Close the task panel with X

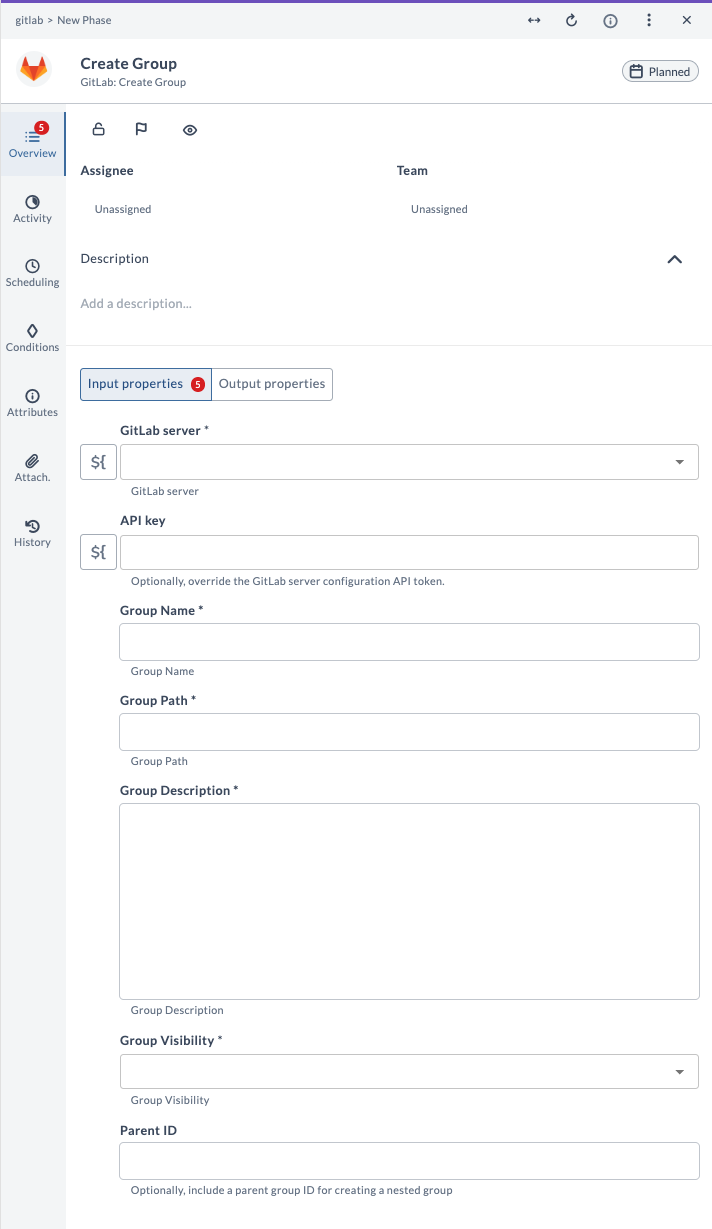click(x=687, y=20)
